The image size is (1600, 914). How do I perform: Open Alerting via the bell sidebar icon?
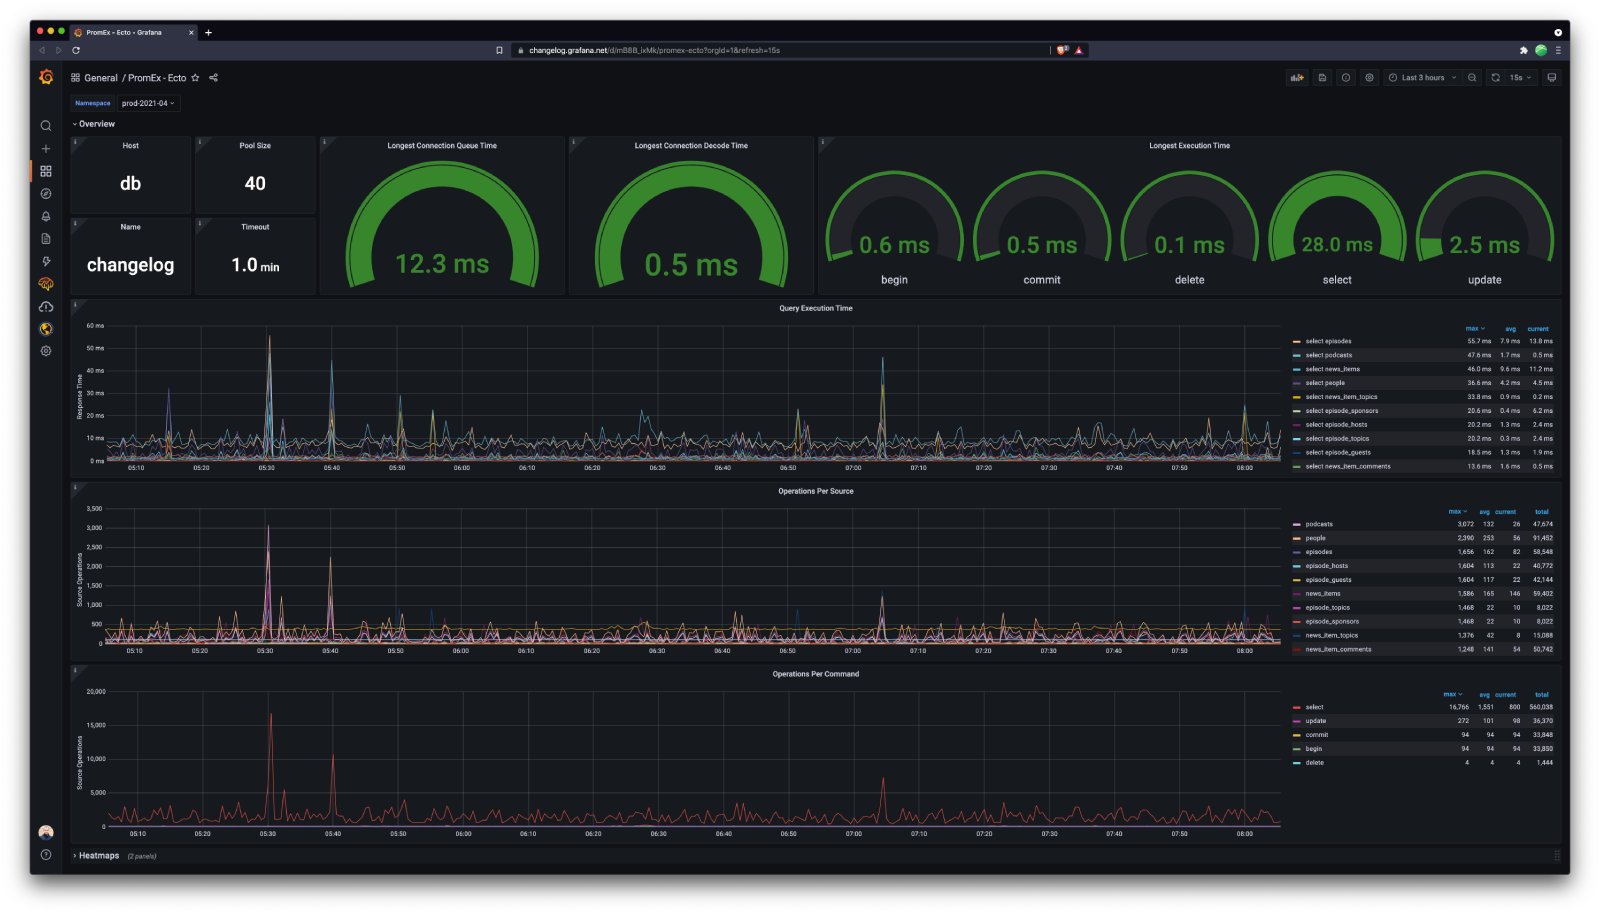tap(46, 215)
